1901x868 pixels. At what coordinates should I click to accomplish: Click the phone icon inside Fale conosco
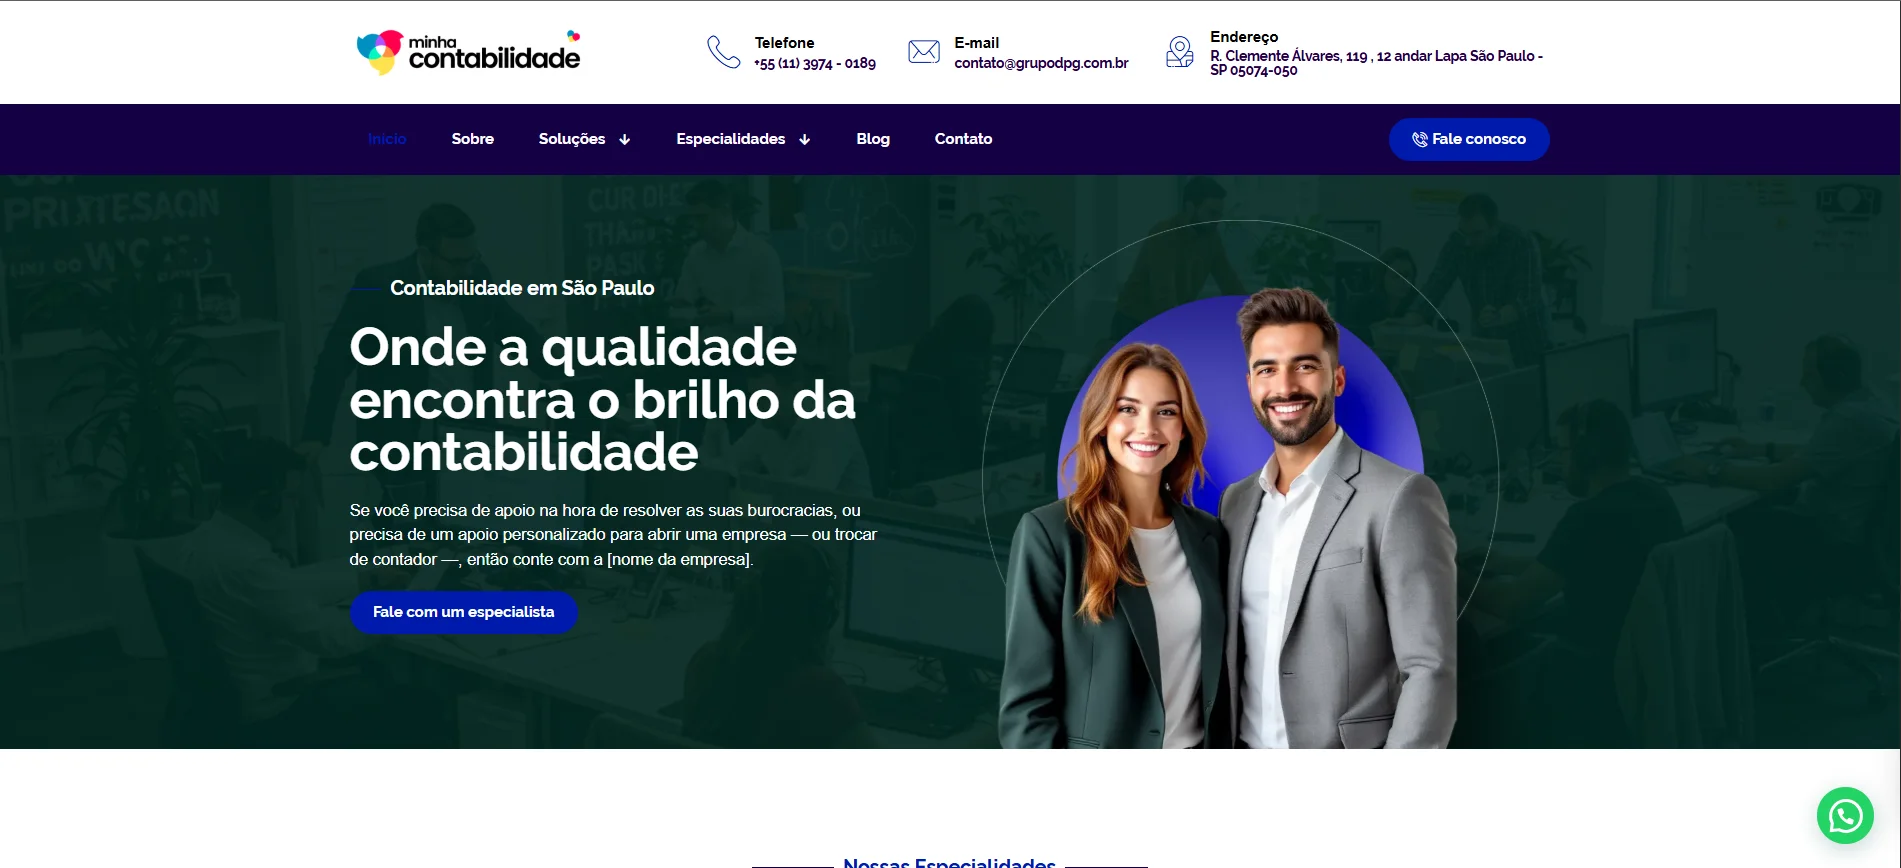pyautogui.click(x=1419, y=140)
